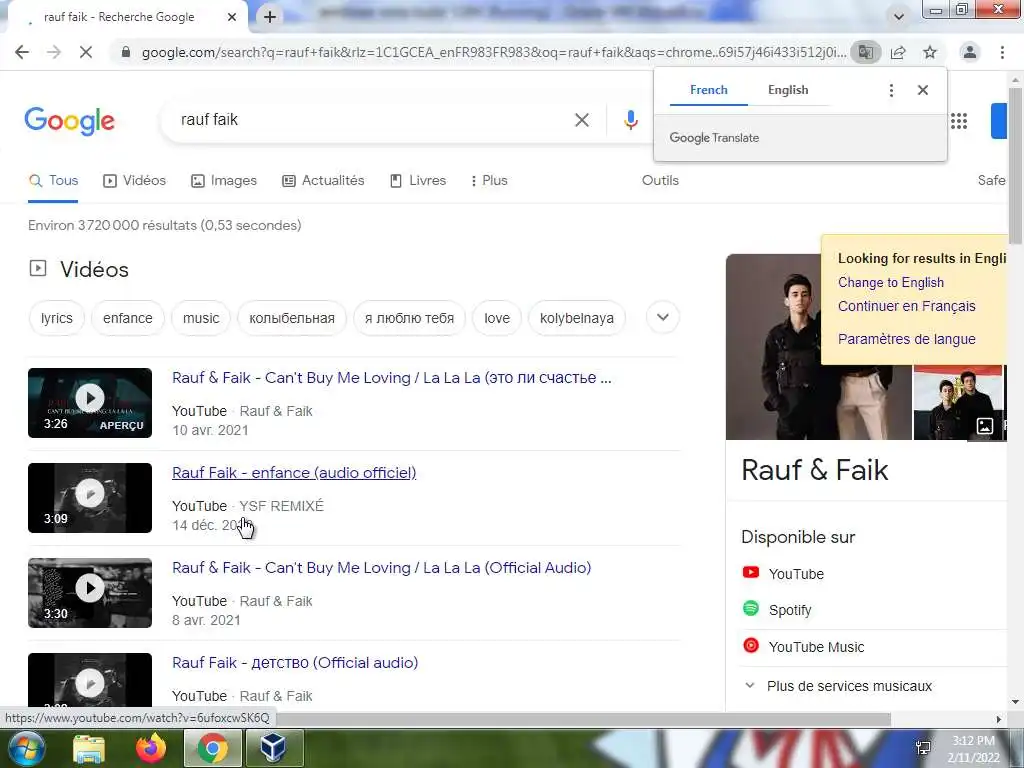Open the Outils search tools
1024x768 pixels.
[660, 181]
